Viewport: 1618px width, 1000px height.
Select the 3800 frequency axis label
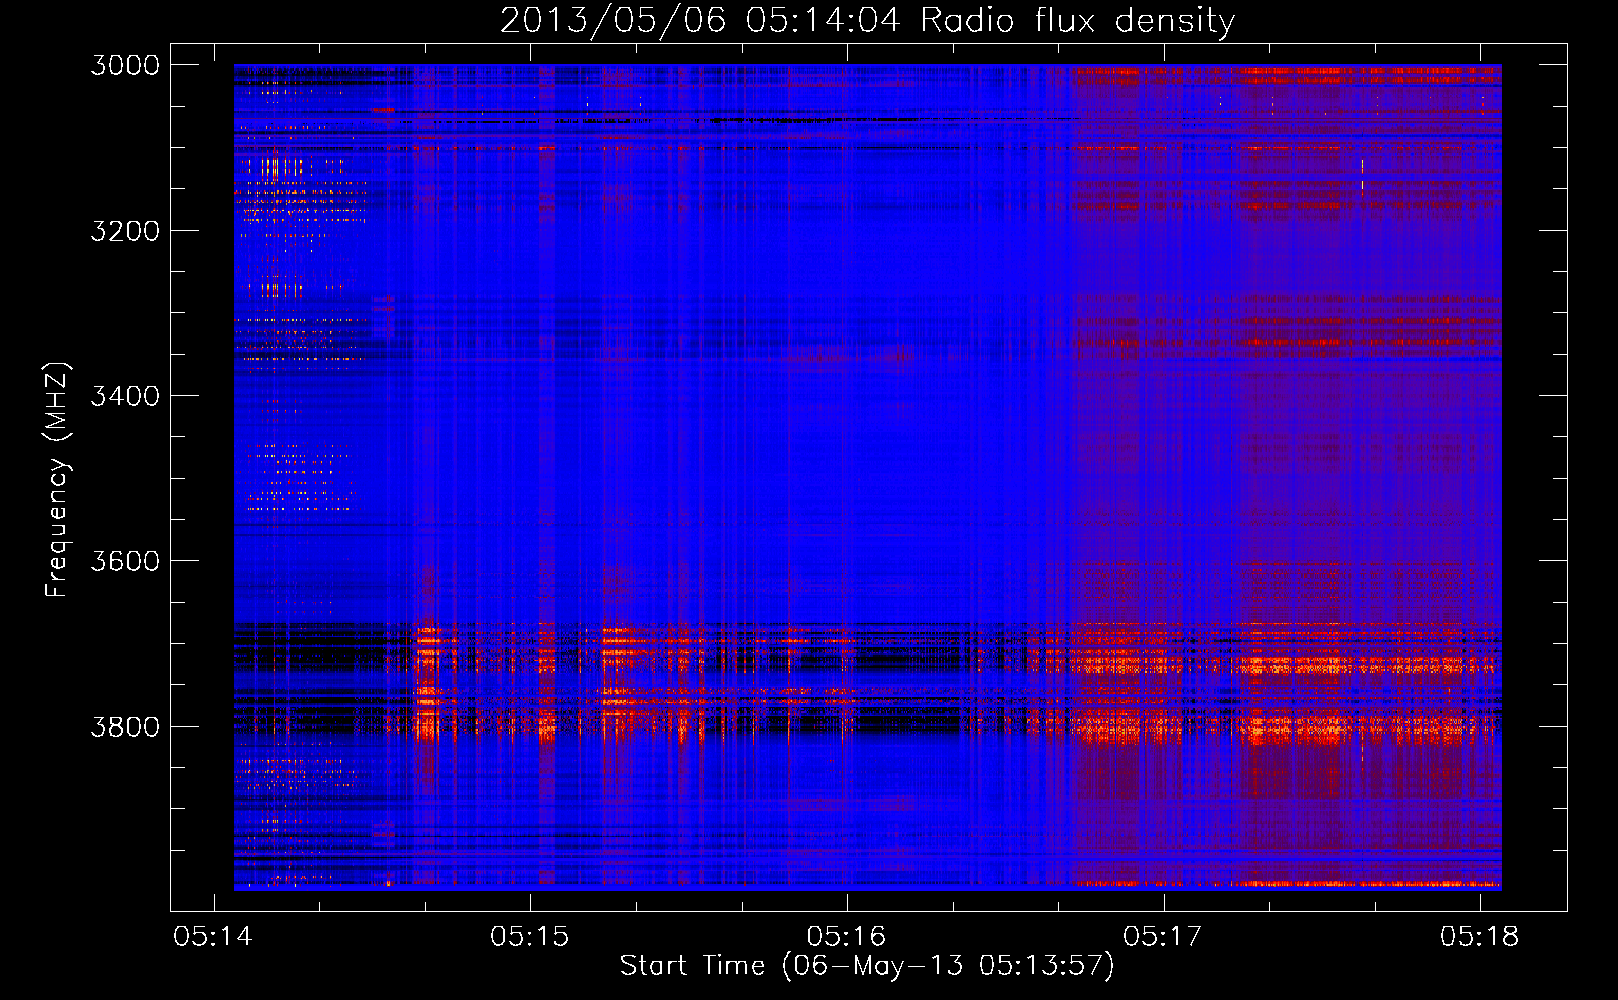[125, 726]
